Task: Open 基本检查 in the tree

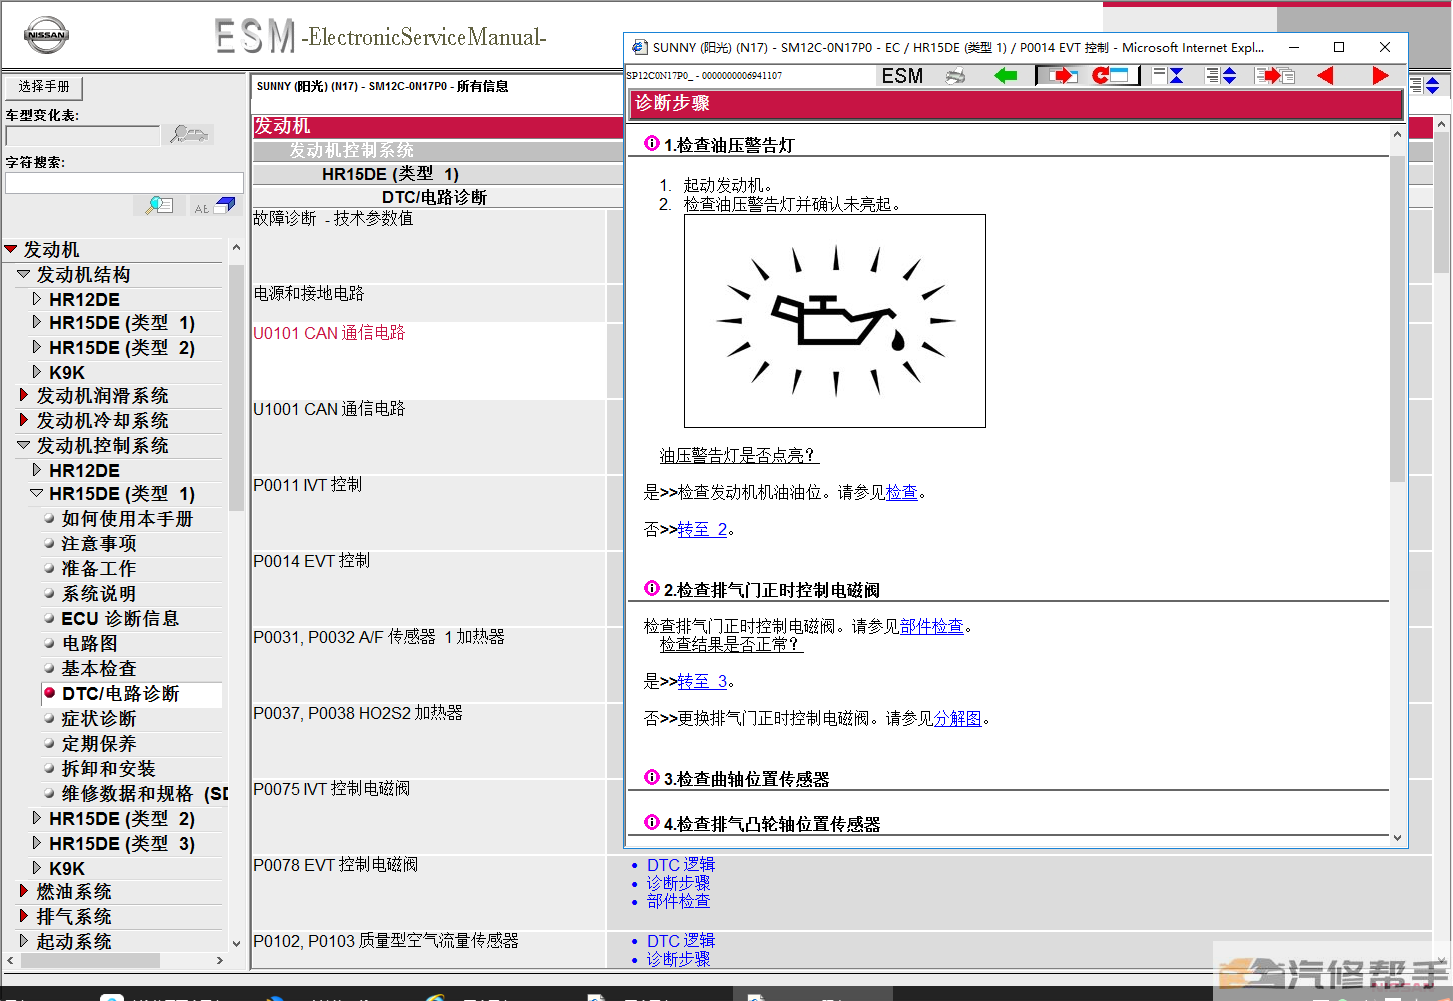Action: click(99, 668)
